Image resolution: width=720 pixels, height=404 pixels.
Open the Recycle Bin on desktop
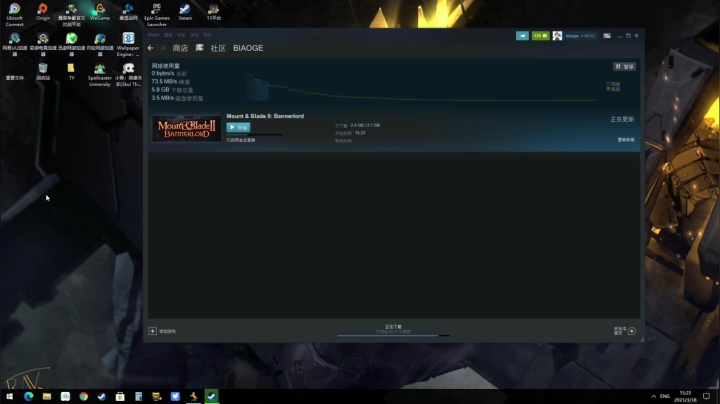[43, 72]
